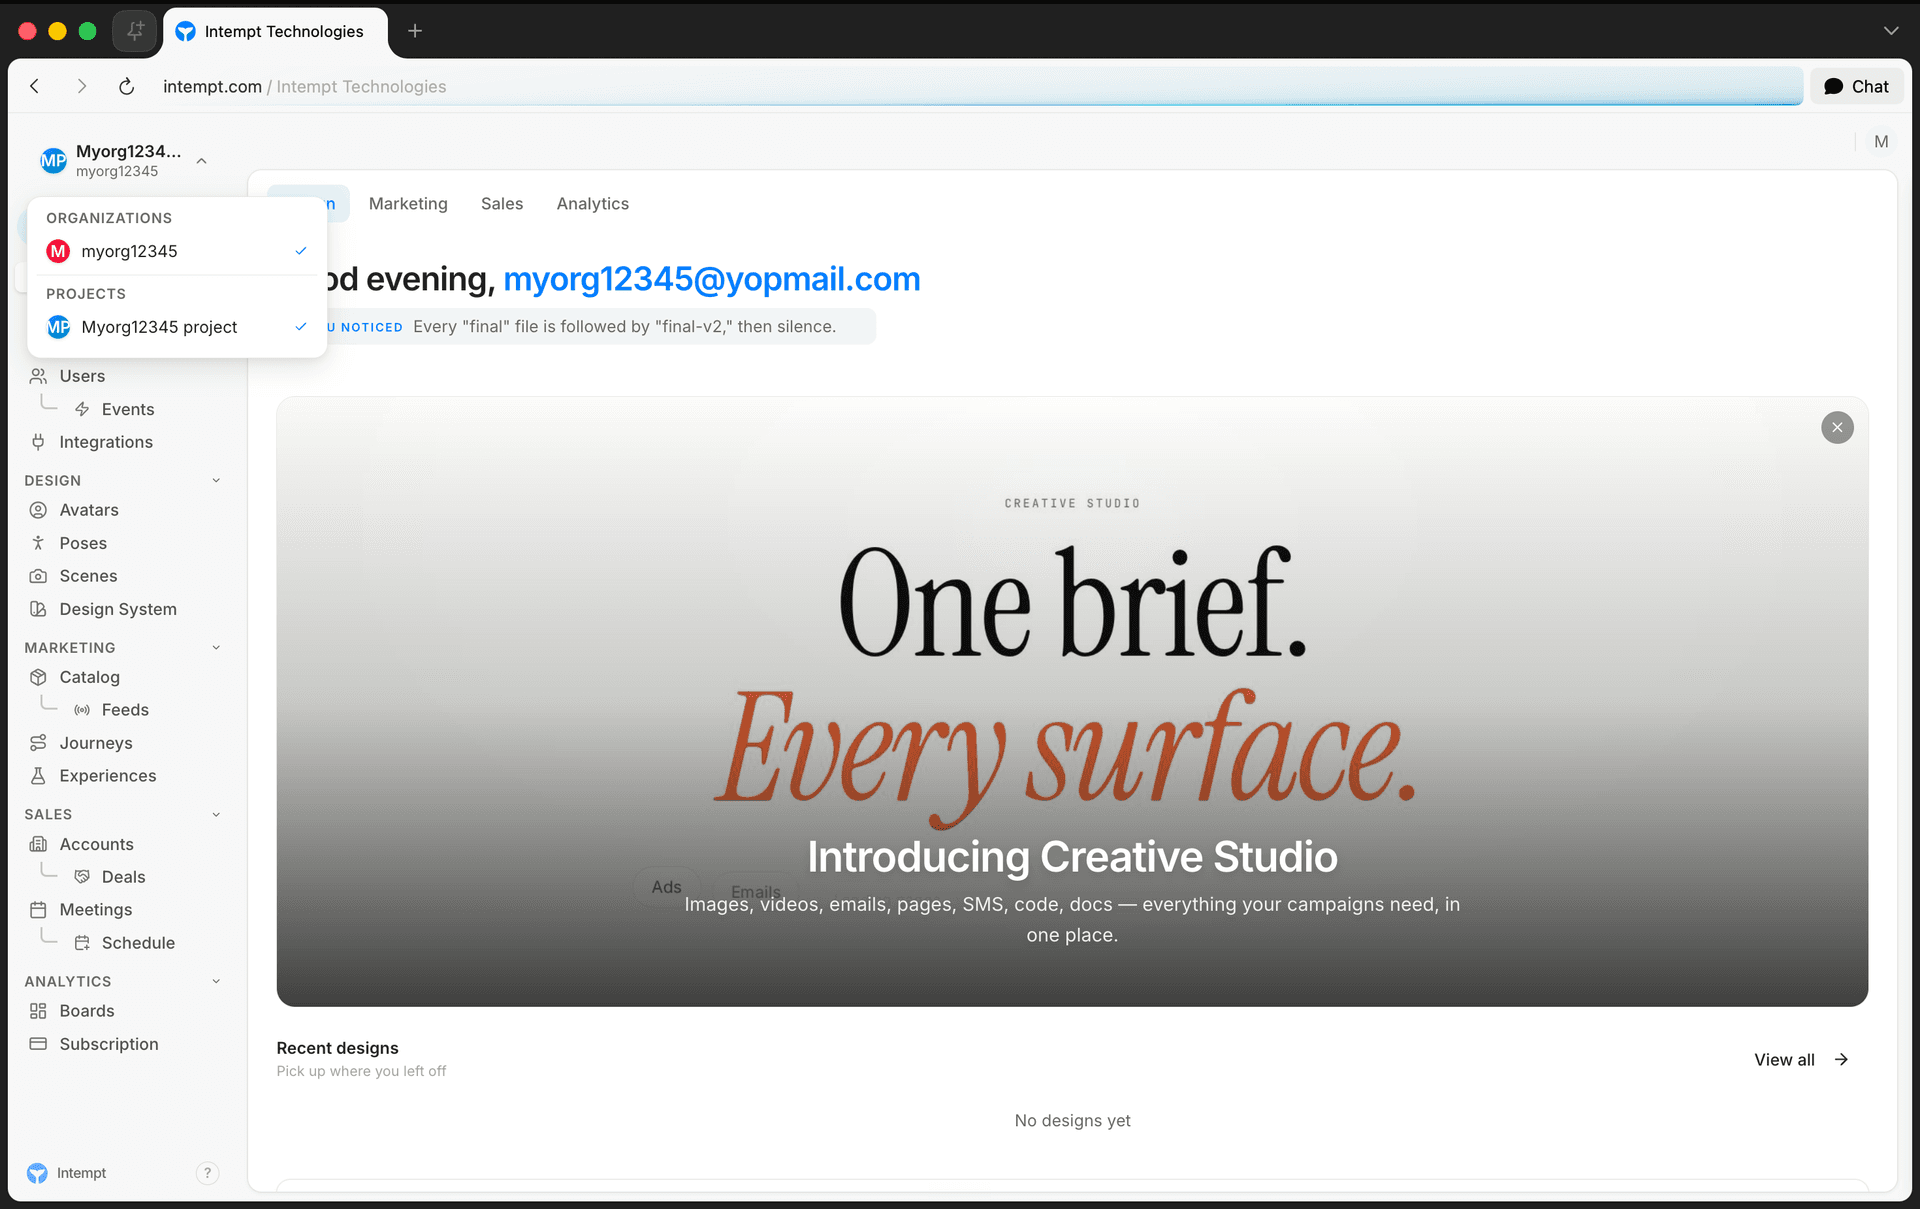Click the browser forward arrow

[x=81, y=87]
